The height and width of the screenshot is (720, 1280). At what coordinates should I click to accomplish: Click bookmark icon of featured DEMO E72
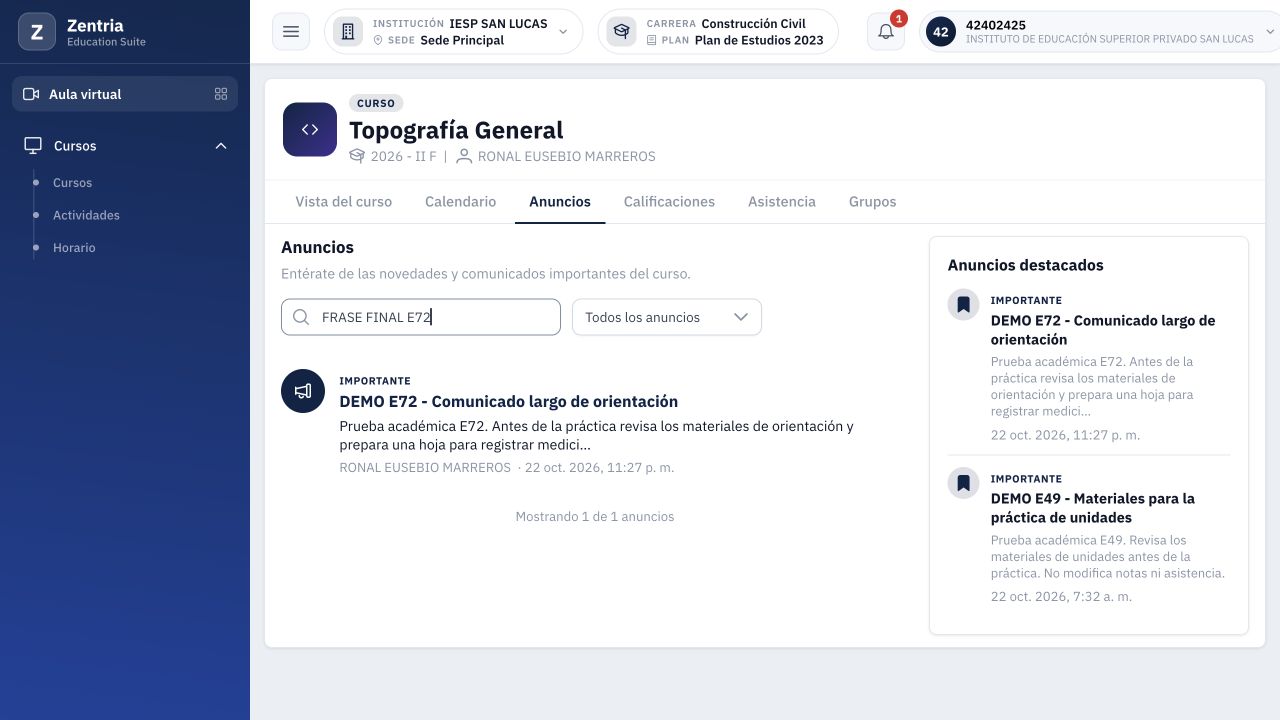[963, 304]
